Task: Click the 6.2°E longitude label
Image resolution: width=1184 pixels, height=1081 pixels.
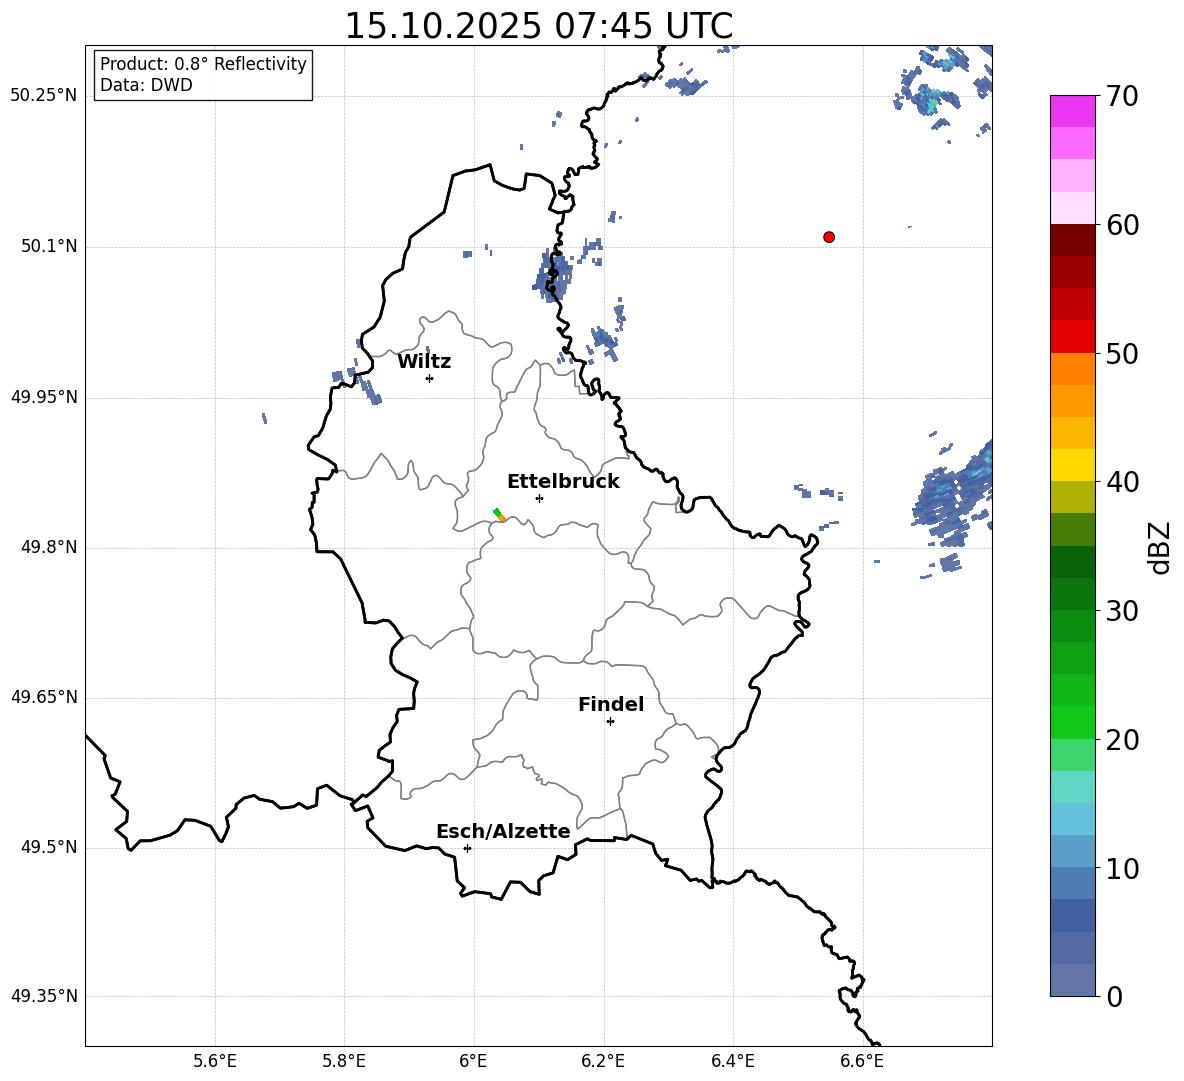Action: pos(603,1061)
